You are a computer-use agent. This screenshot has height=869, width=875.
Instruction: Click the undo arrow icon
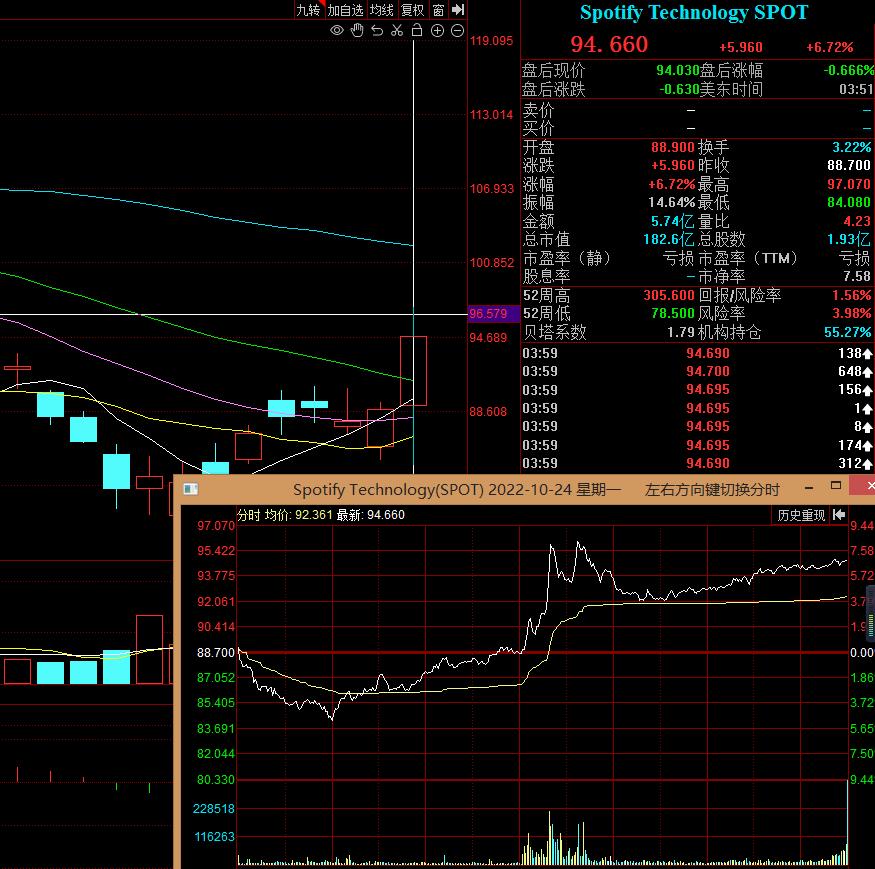click(377, 31)
